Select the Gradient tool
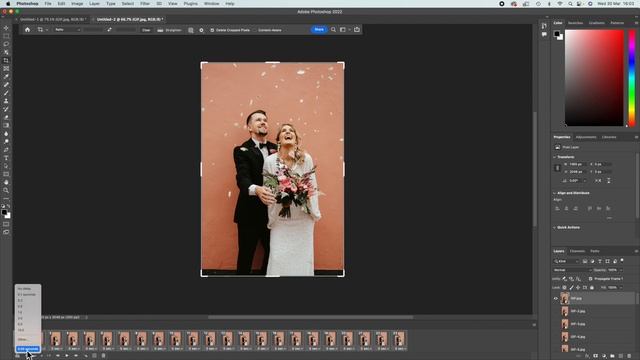640x360 pixels. (6, 125)
